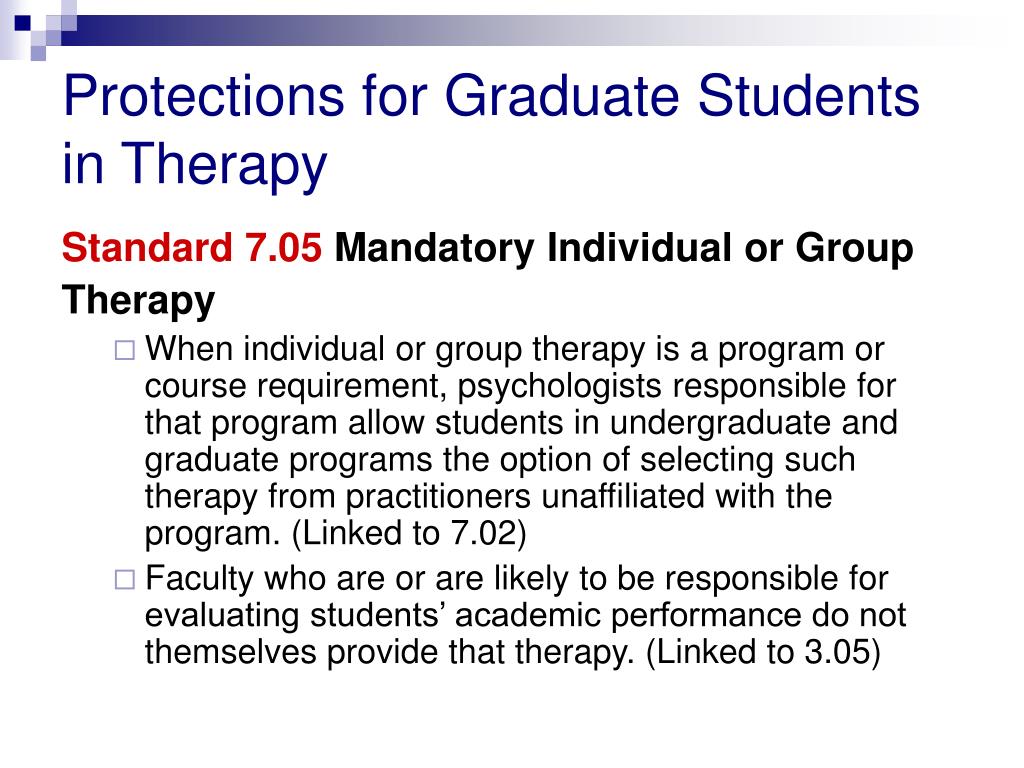This screenshot has height=768, width=1024.
Task: Click the dark blue square in top-left decoration
Action: point(23,24)
